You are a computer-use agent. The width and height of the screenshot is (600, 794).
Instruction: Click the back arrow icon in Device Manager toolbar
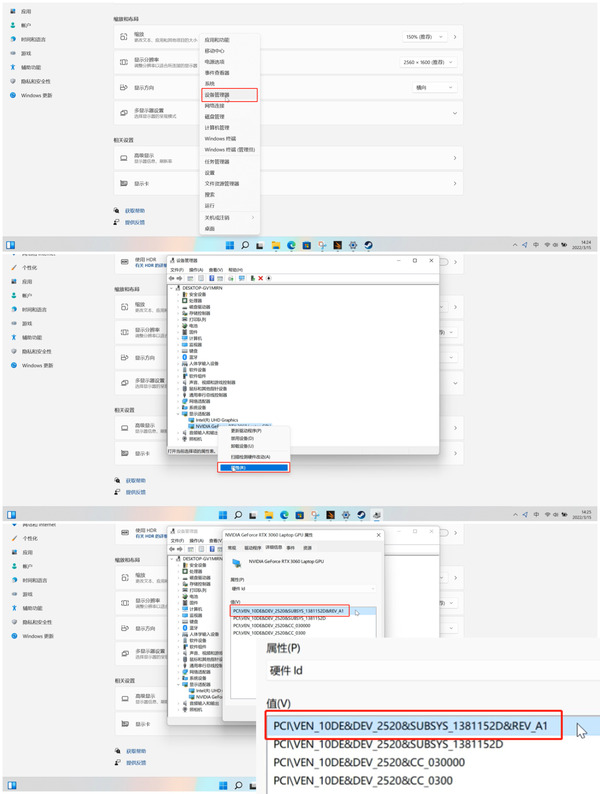point(172,277)
